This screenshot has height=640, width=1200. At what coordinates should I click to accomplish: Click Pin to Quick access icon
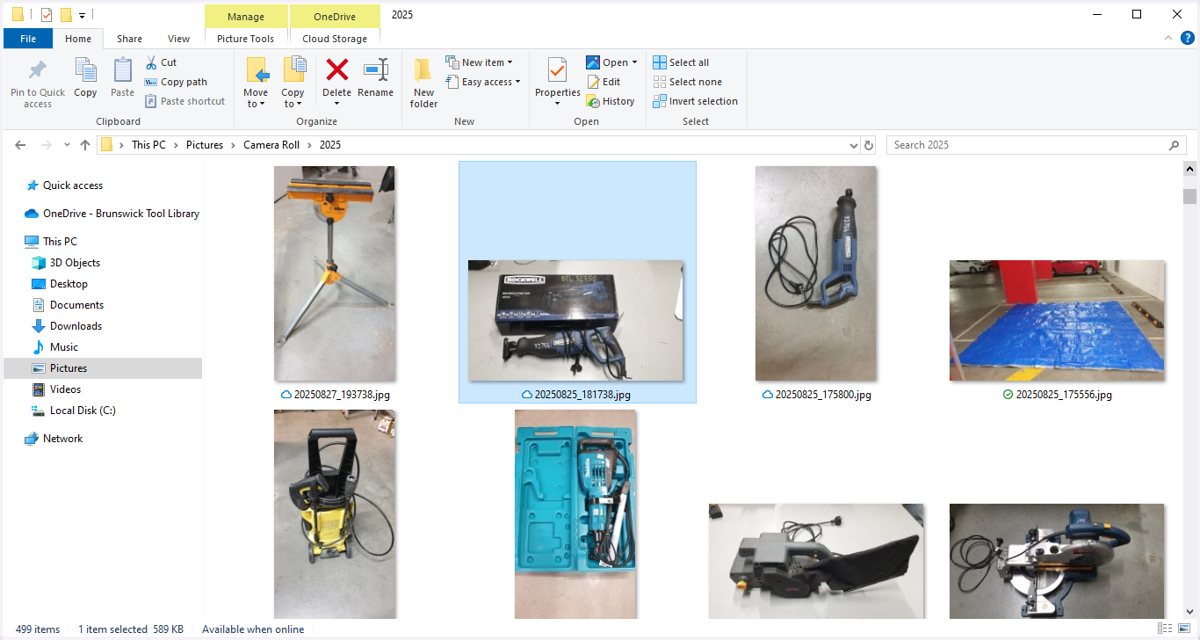point(37,71)
